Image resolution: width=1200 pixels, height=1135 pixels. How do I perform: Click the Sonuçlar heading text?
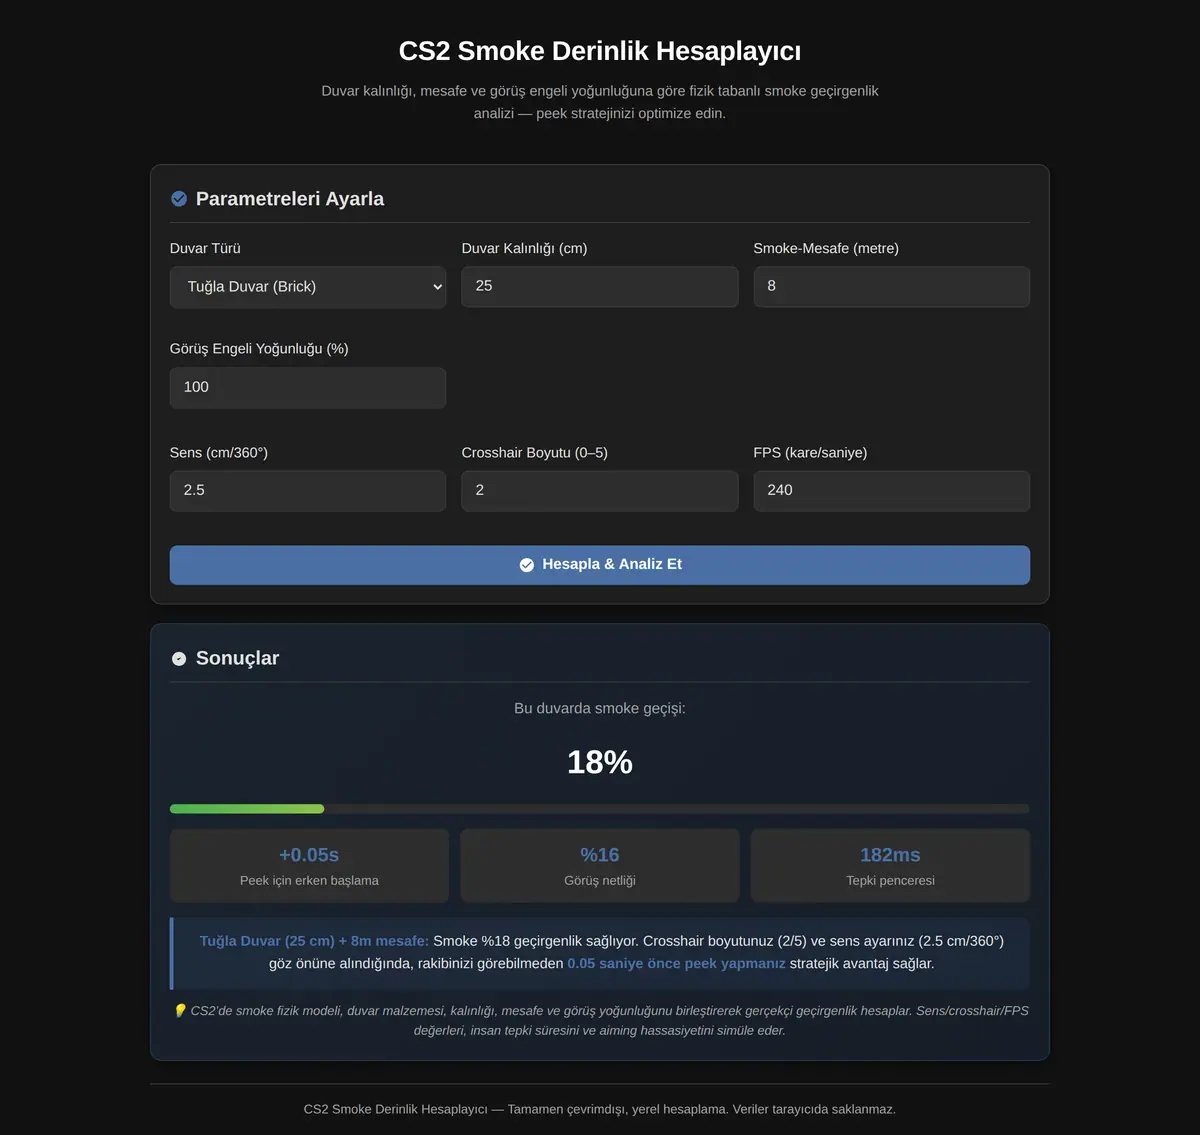pyautogui.click(x=237, y=659)
